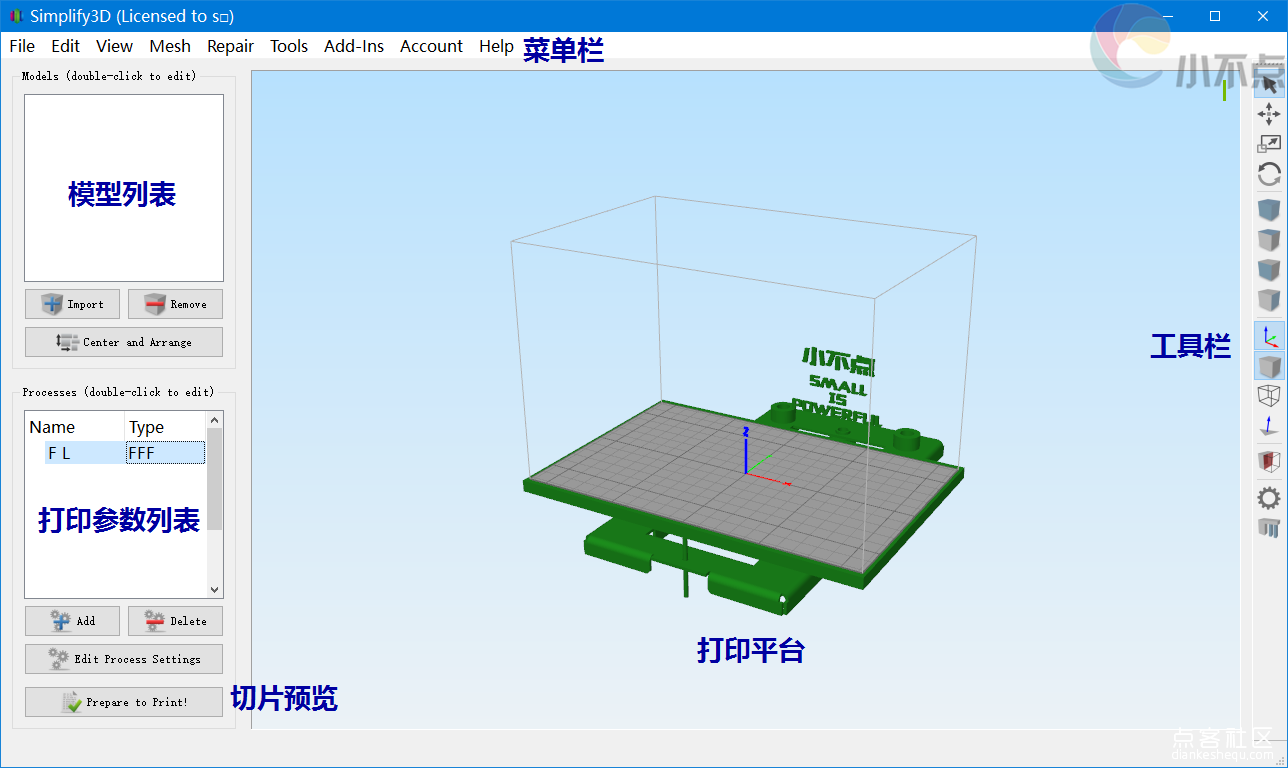The width and height of the screenshot is (1288, 768).
Task: Activate the Rotate models tool
Action: coord(1269,174)
